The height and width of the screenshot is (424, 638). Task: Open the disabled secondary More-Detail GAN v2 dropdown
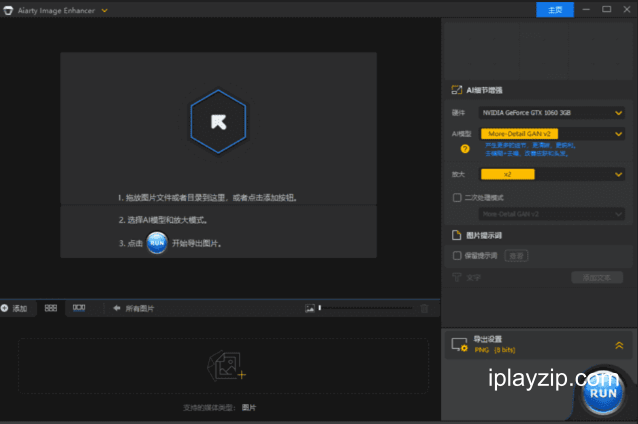(551, 214)
